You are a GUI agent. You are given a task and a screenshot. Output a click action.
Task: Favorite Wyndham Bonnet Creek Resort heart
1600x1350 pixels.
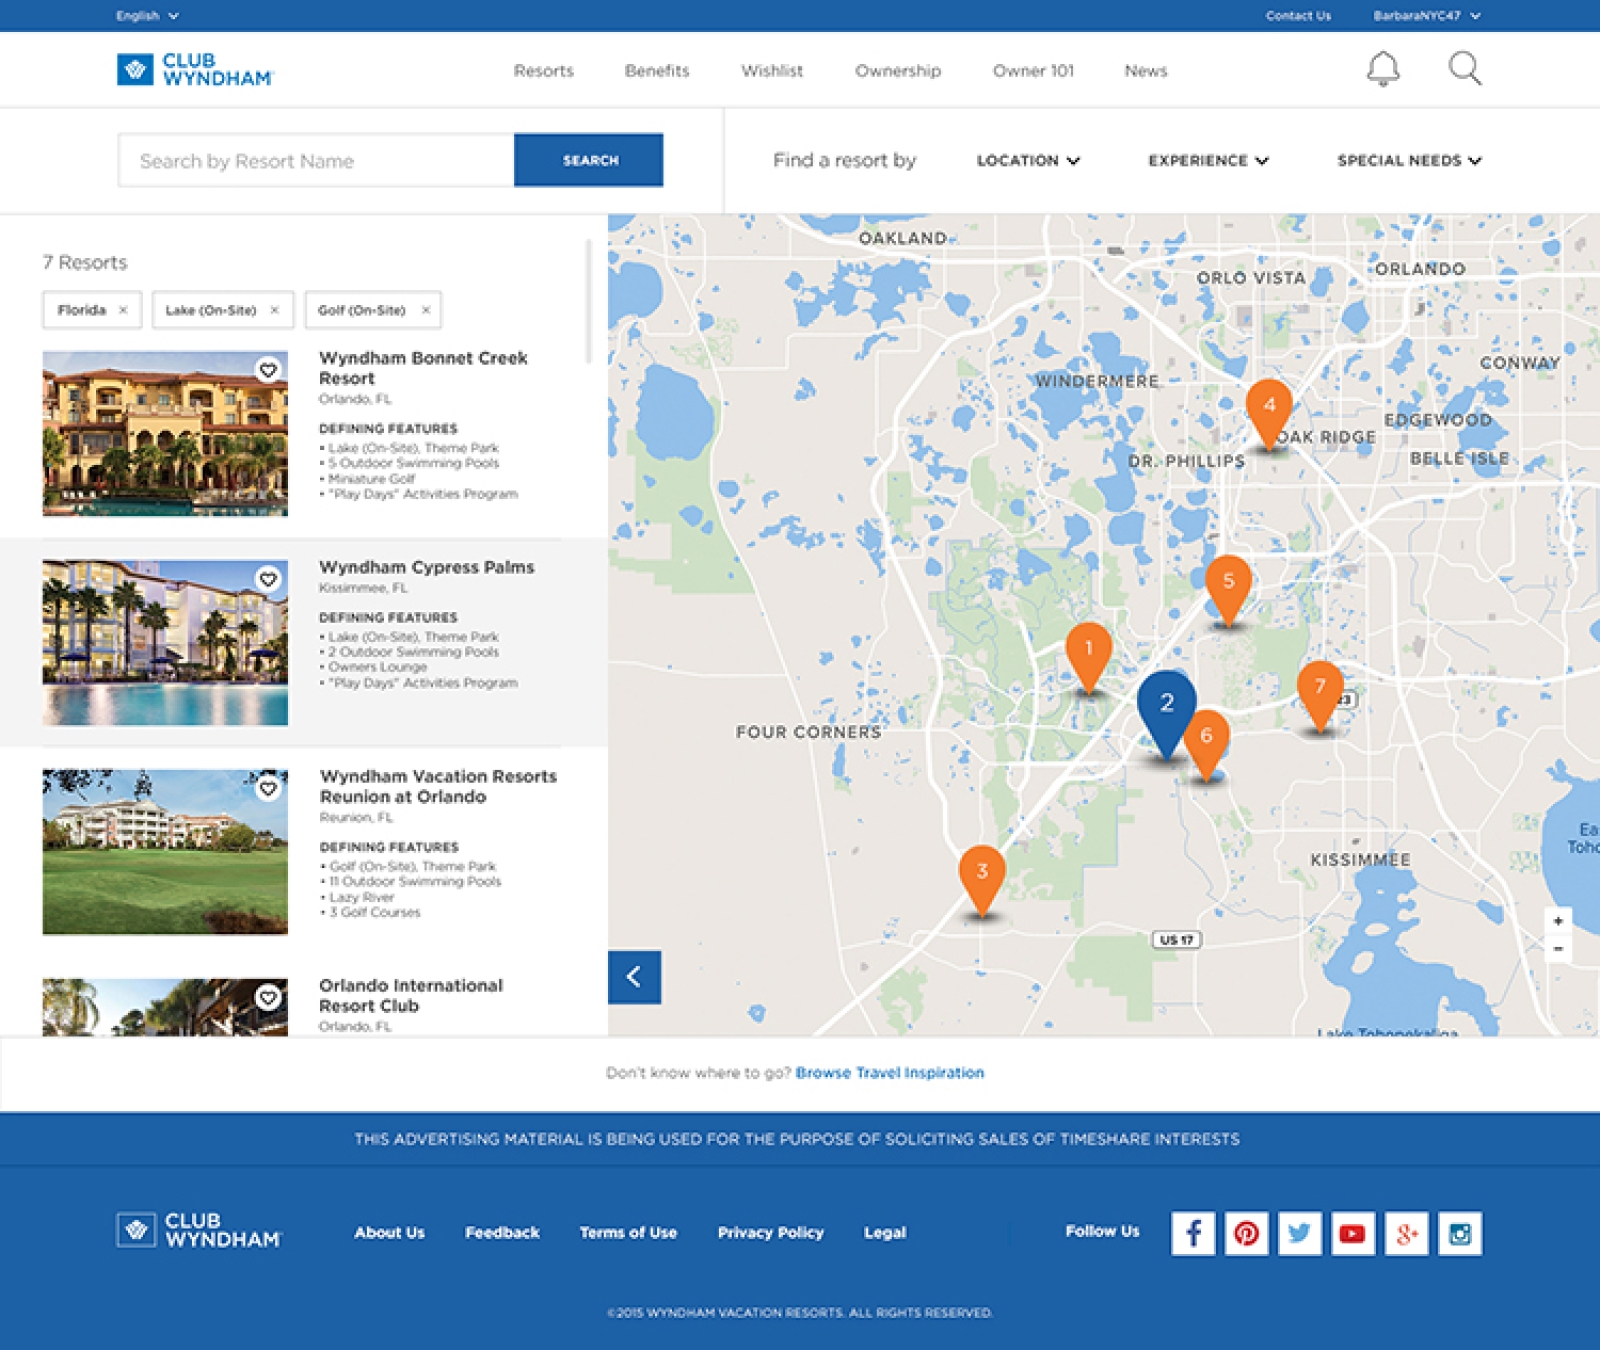[268, 370]
